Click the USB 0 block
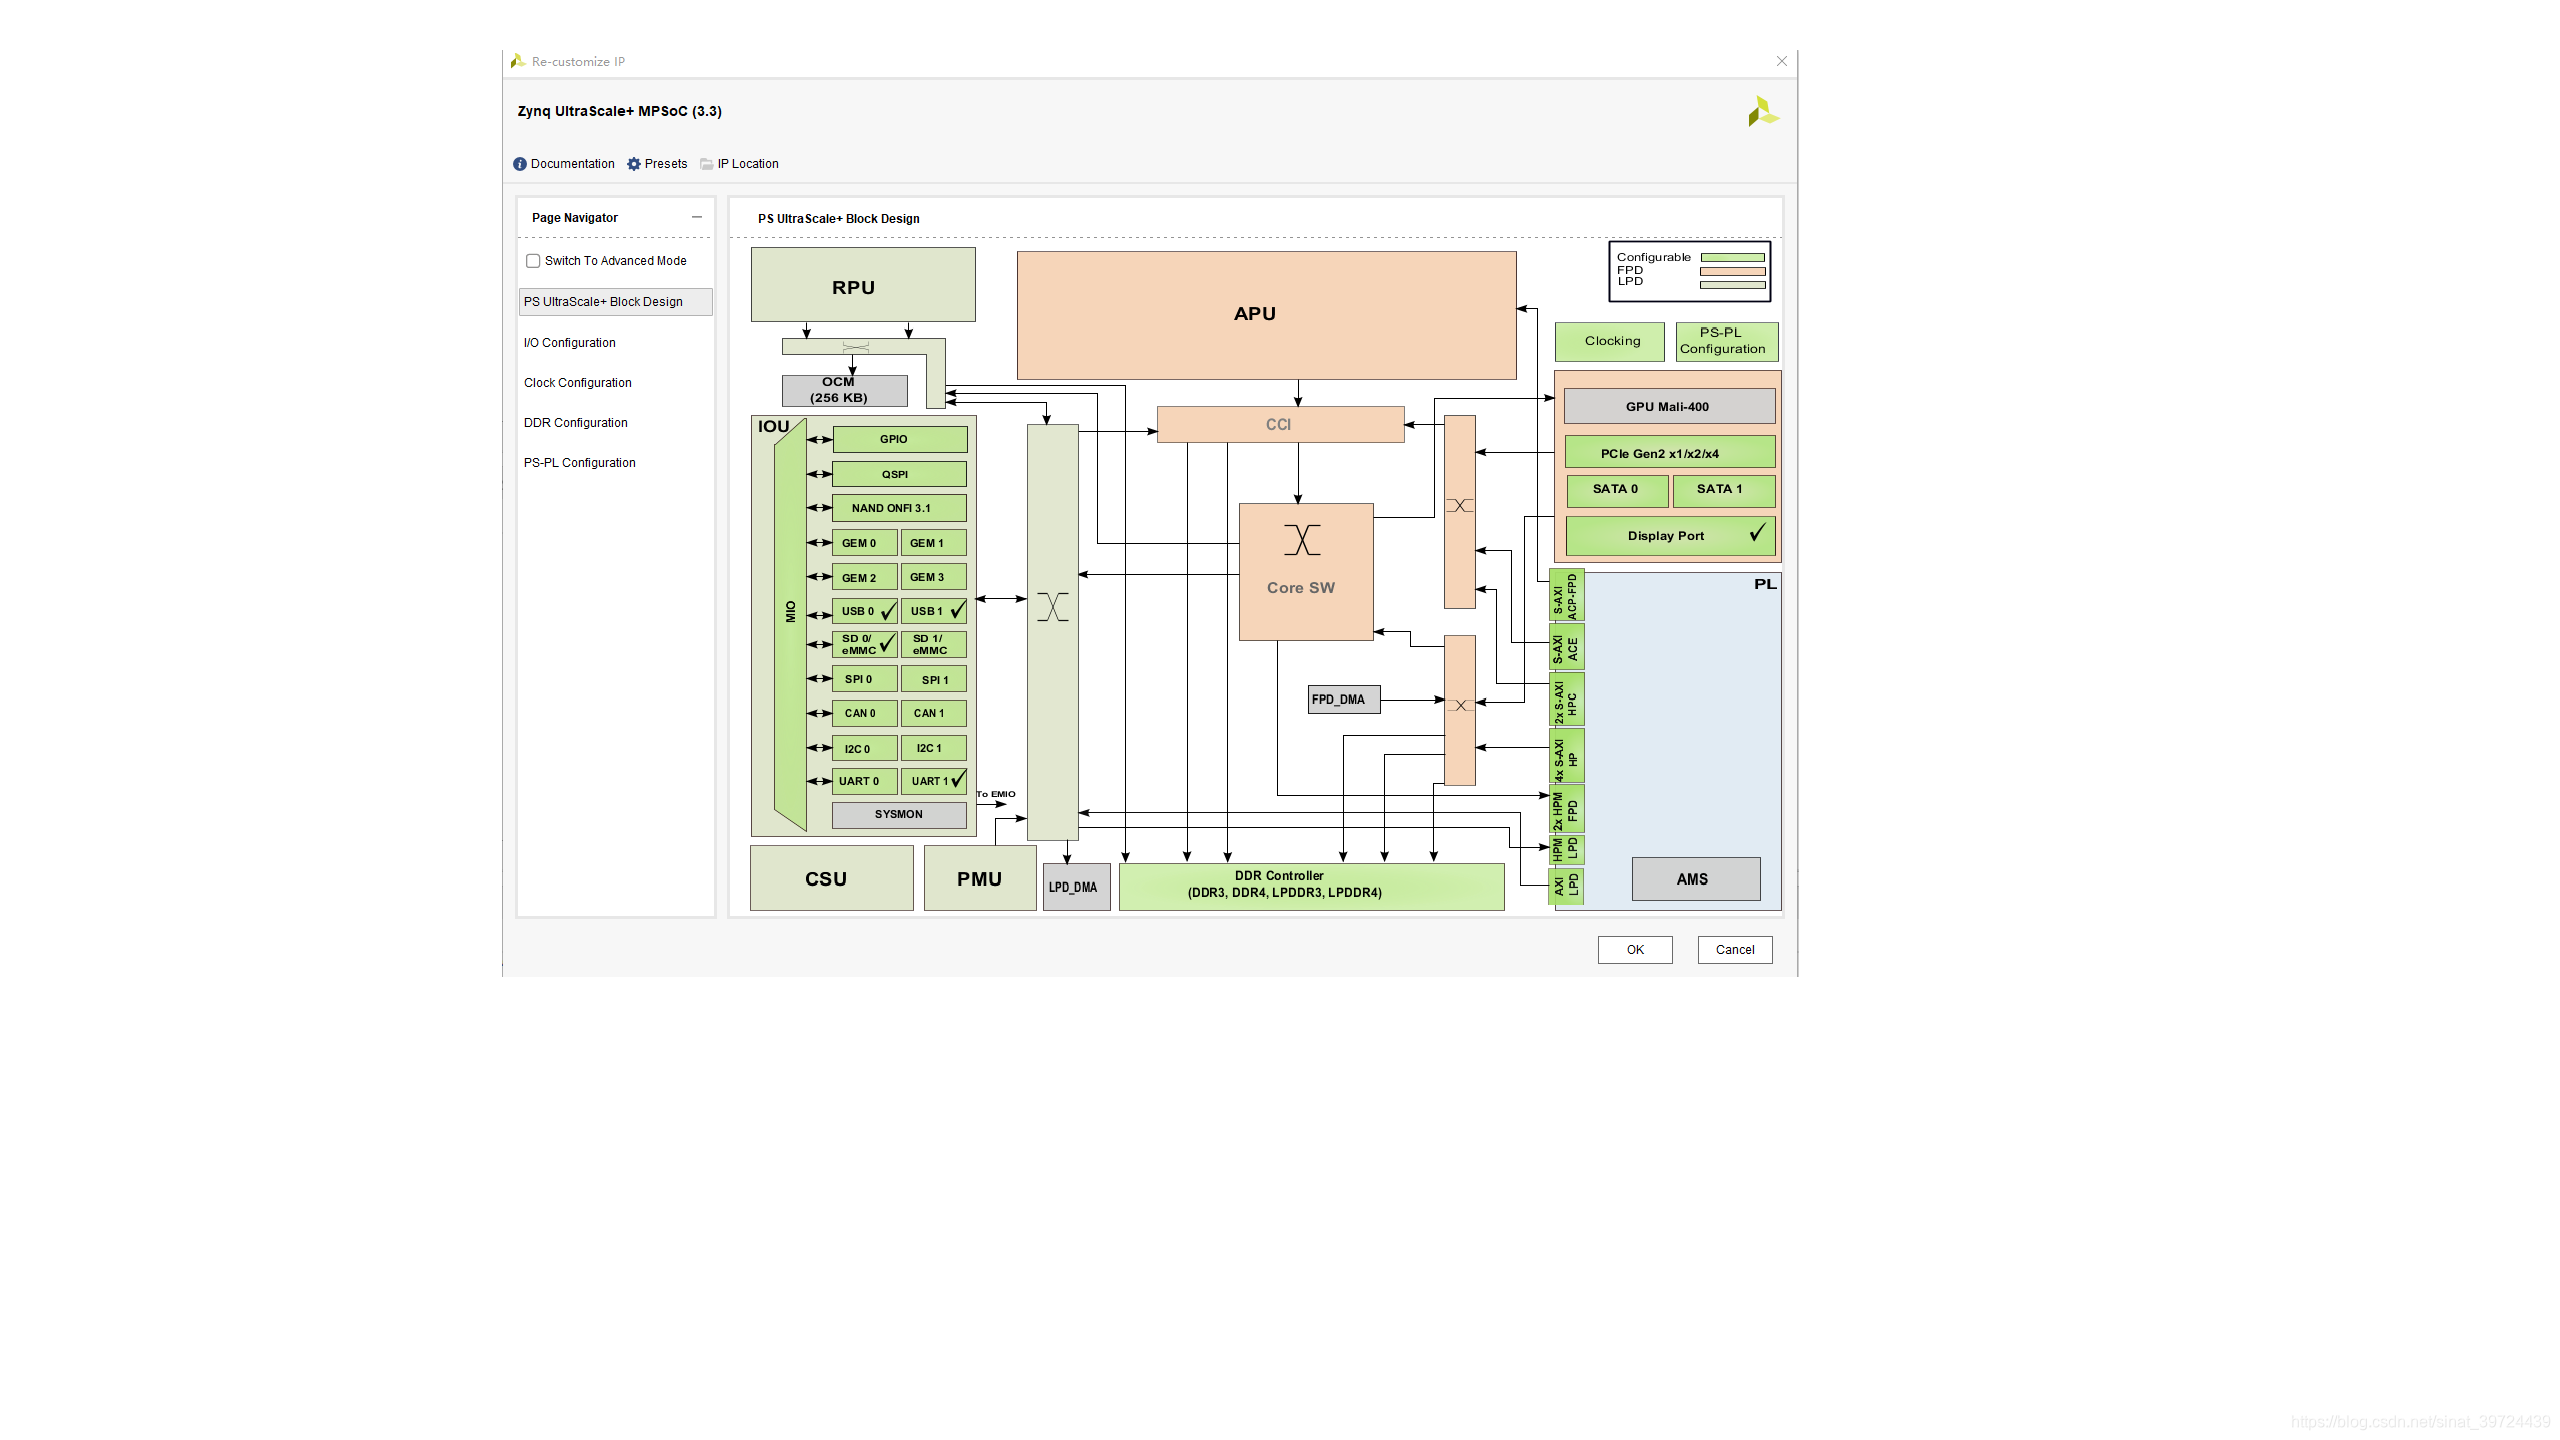Image resolution: width=2560 pixels, height=1440 pixels. (864, 611)
